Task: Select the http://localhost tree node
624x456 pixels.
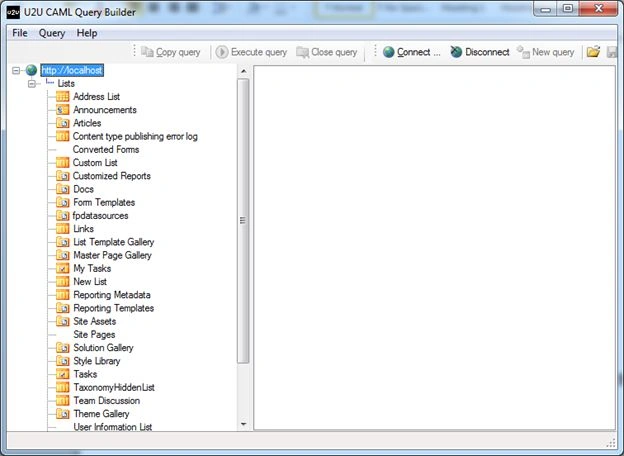Action: (72, 70)
